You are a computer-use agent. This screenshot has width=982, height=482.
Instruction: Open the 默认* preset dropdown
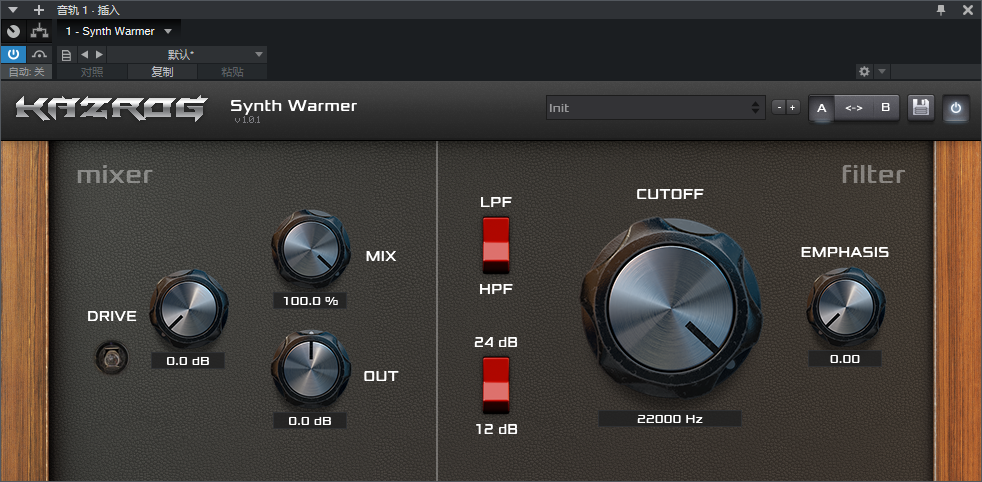tap(187, 55)
